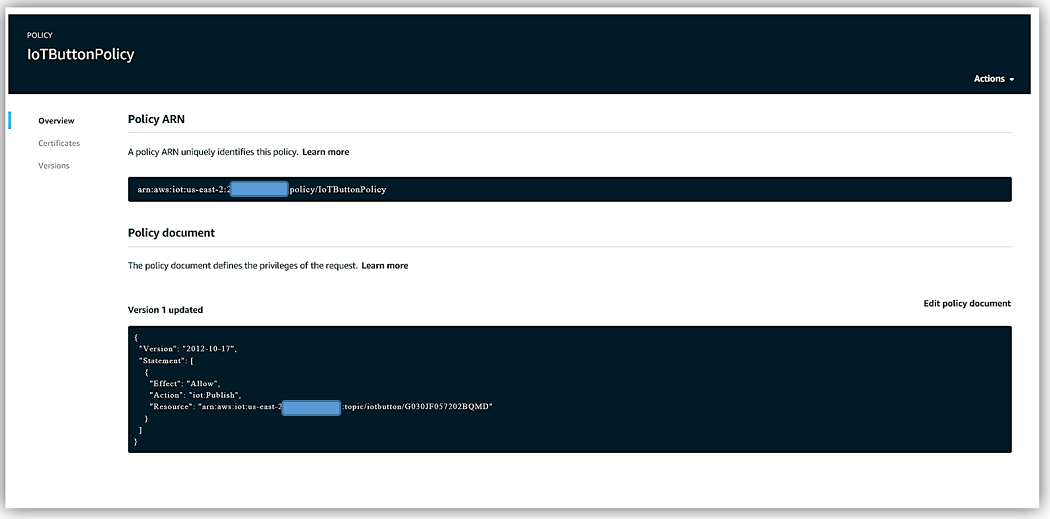Click the "Version 1 updated" label
The width and height of the screenshot is (1050, 519).
(x=165, y=310)
